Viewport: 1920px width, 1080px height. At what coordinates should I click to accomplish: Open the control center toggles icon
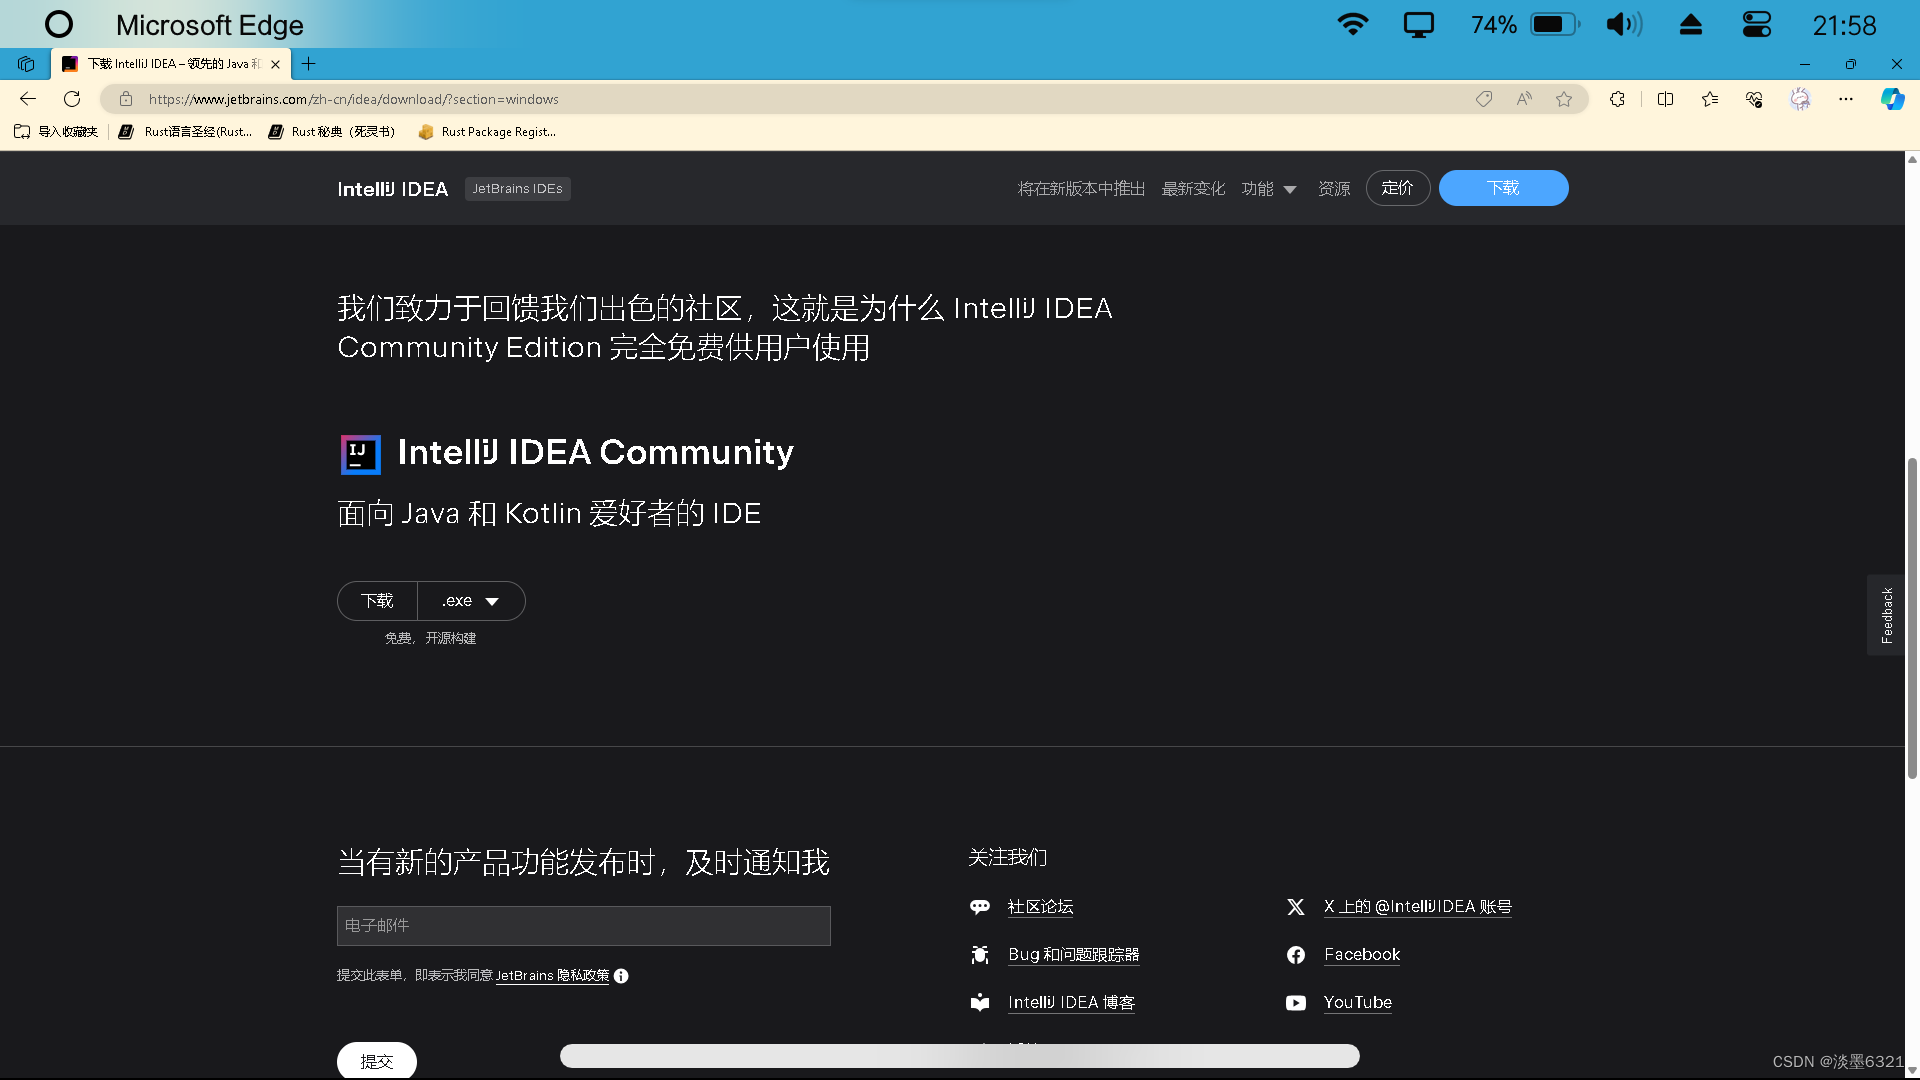1757,24
